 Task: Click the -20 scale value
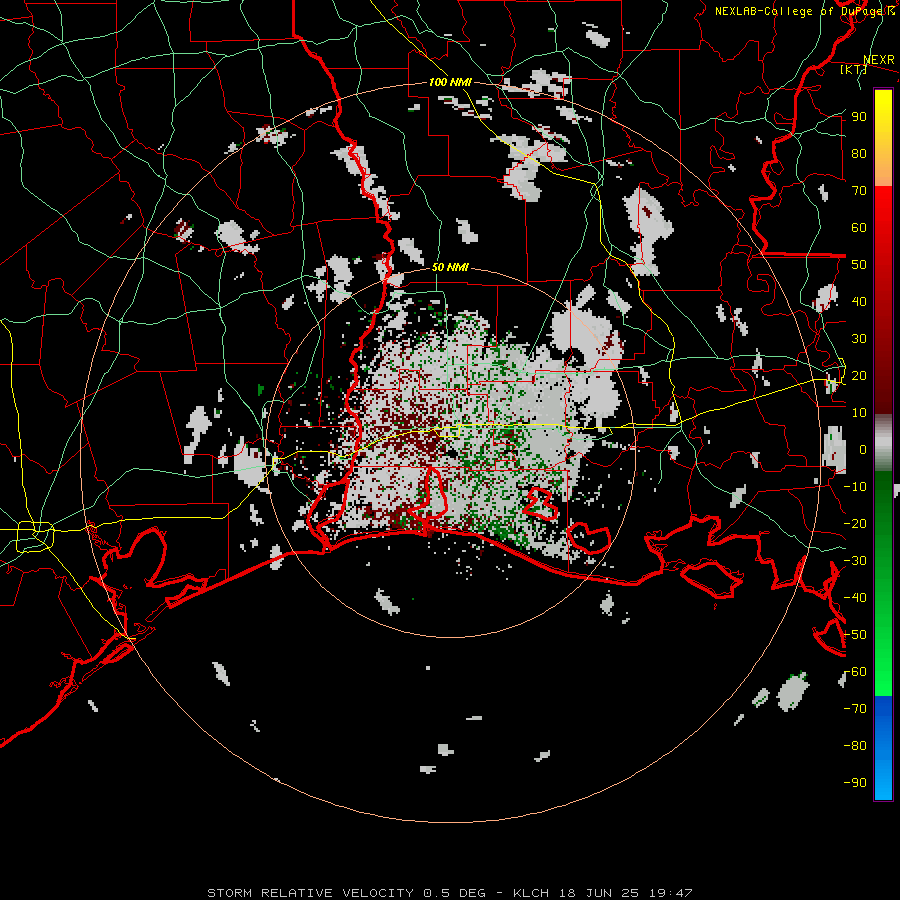[x=855, y=524]
